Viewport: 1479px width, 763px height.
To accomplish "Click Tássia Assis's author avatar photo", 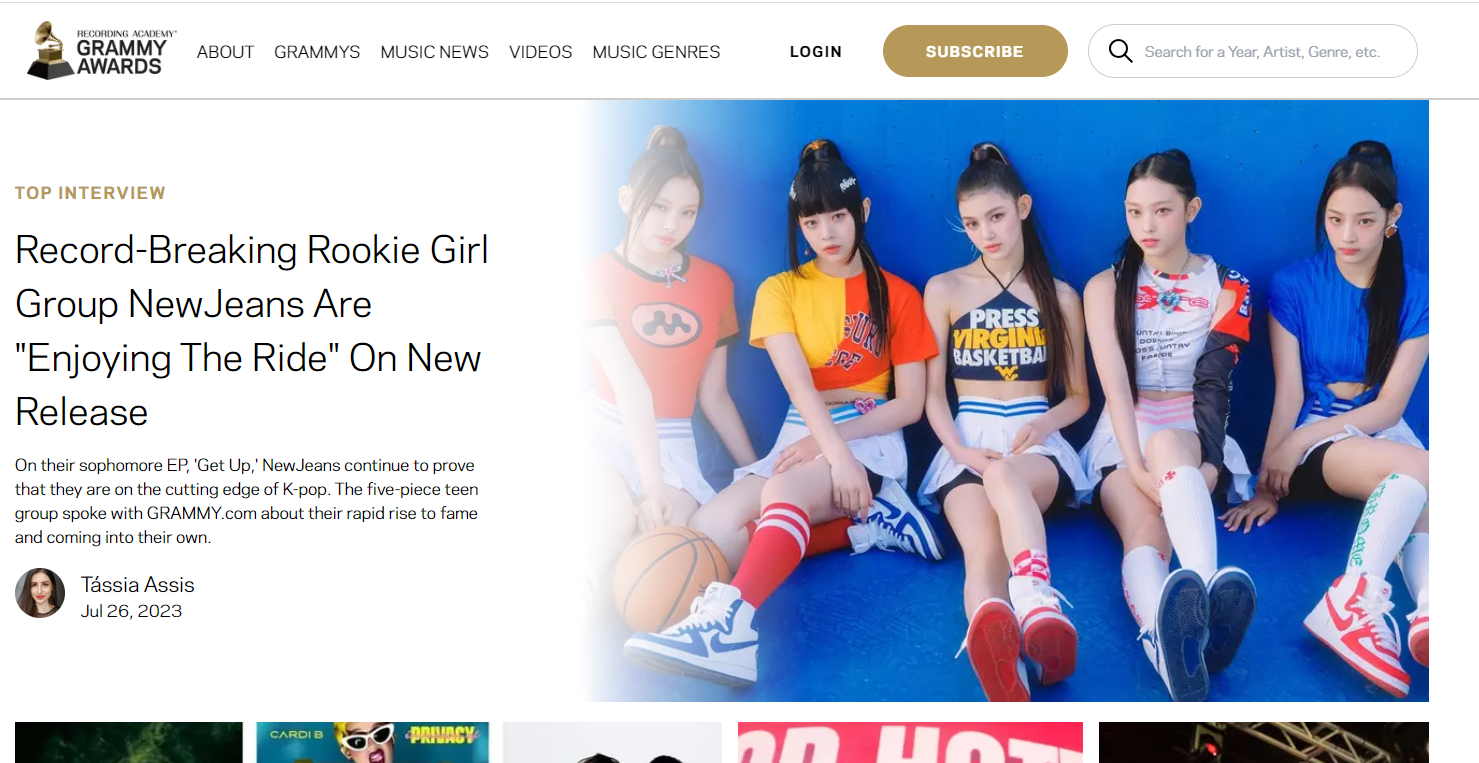I will (x=40, y=593).
